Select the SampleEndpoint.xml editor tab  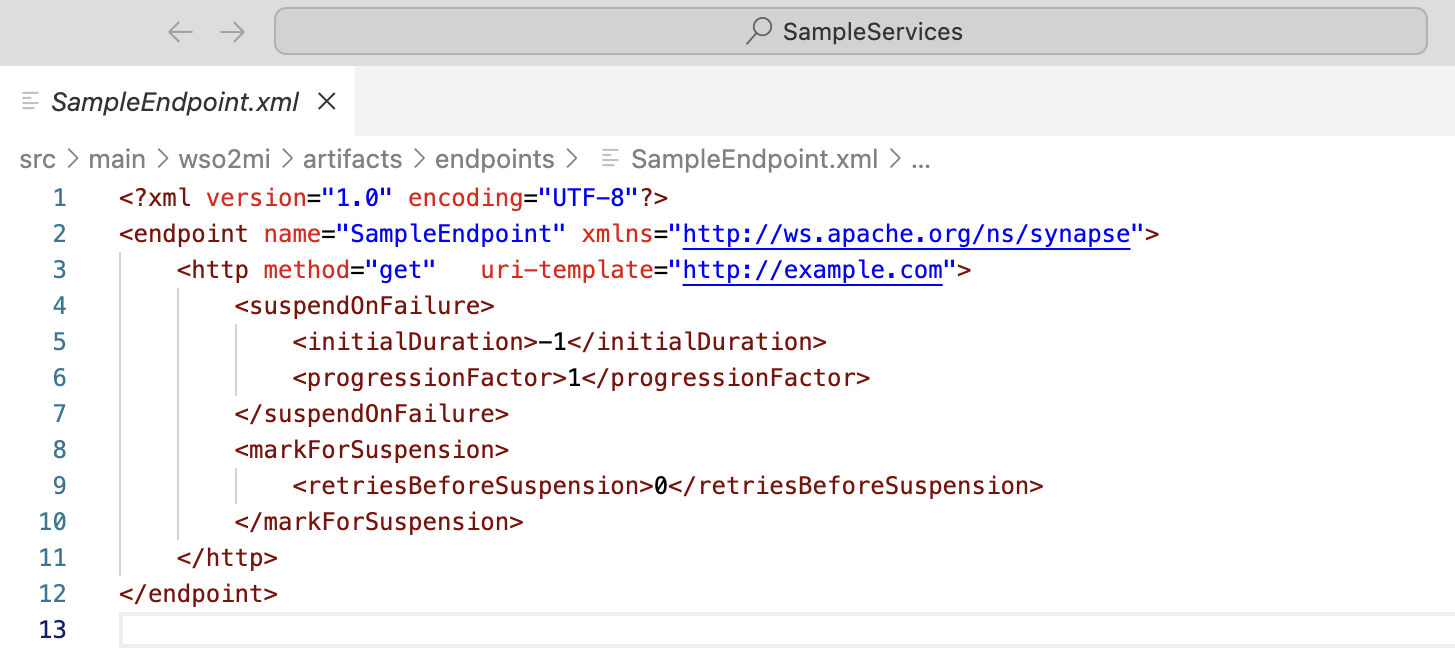[177, 101]
